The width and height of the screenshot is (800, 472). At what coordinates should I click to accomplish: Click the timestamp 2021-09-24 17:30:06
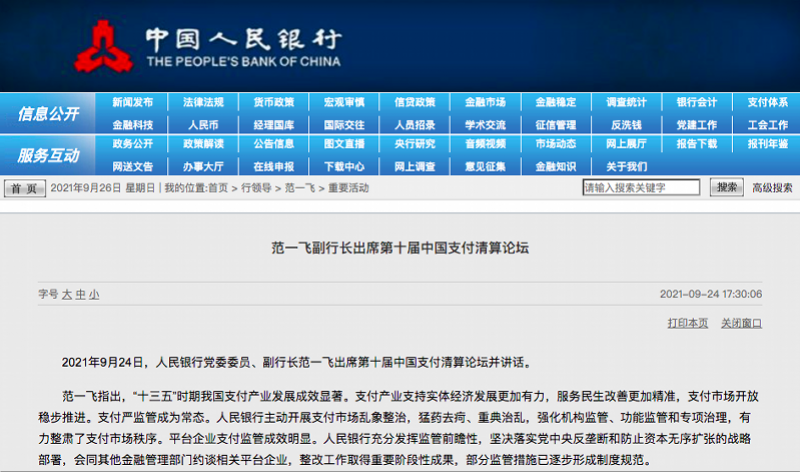tap(711, 294)
